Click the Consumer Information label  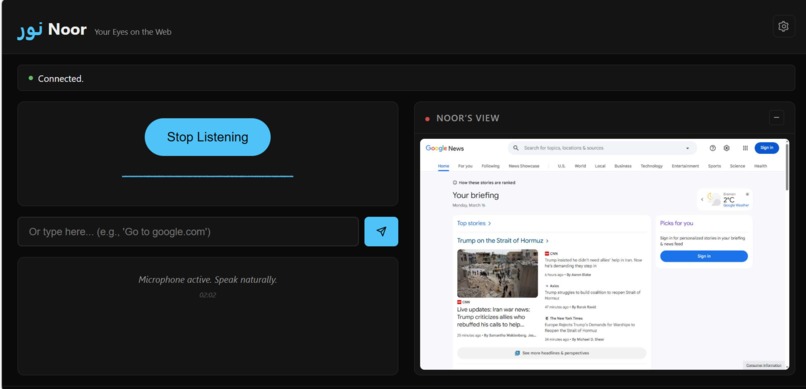point(764,365)
